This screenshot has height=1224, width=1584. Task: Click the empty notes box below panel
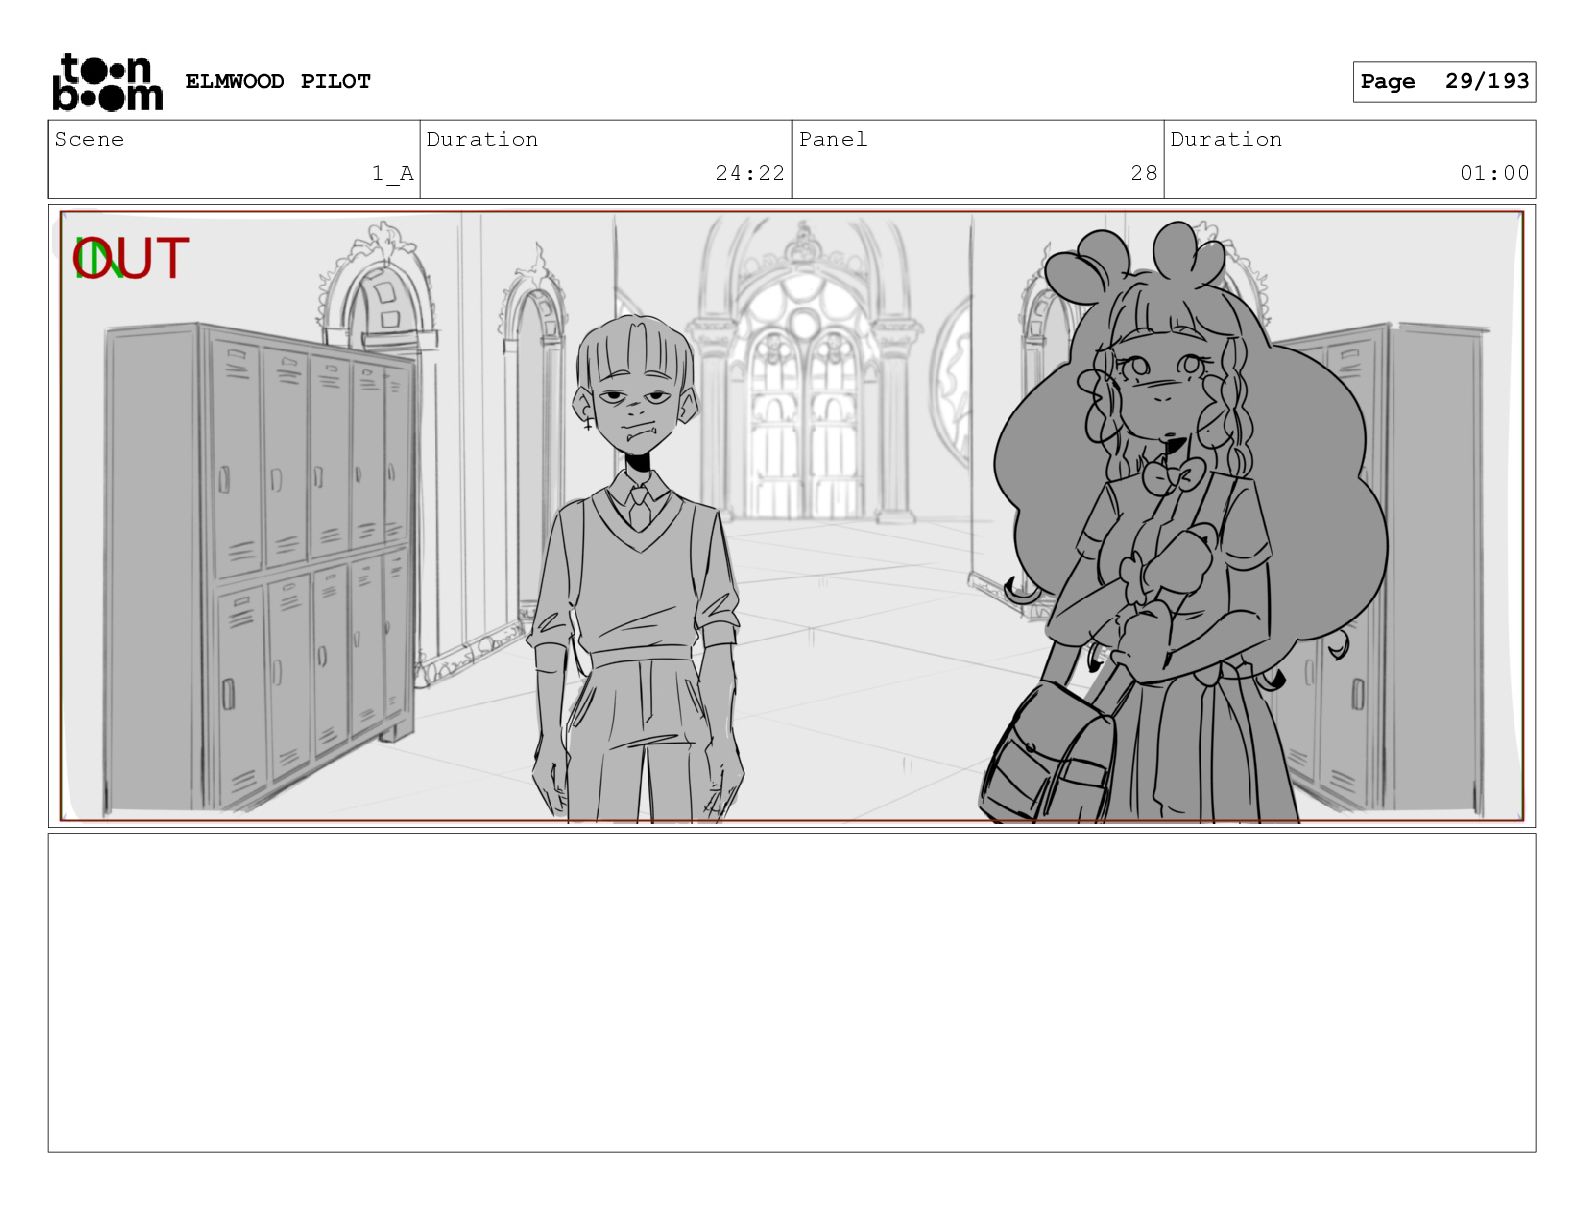792,993
